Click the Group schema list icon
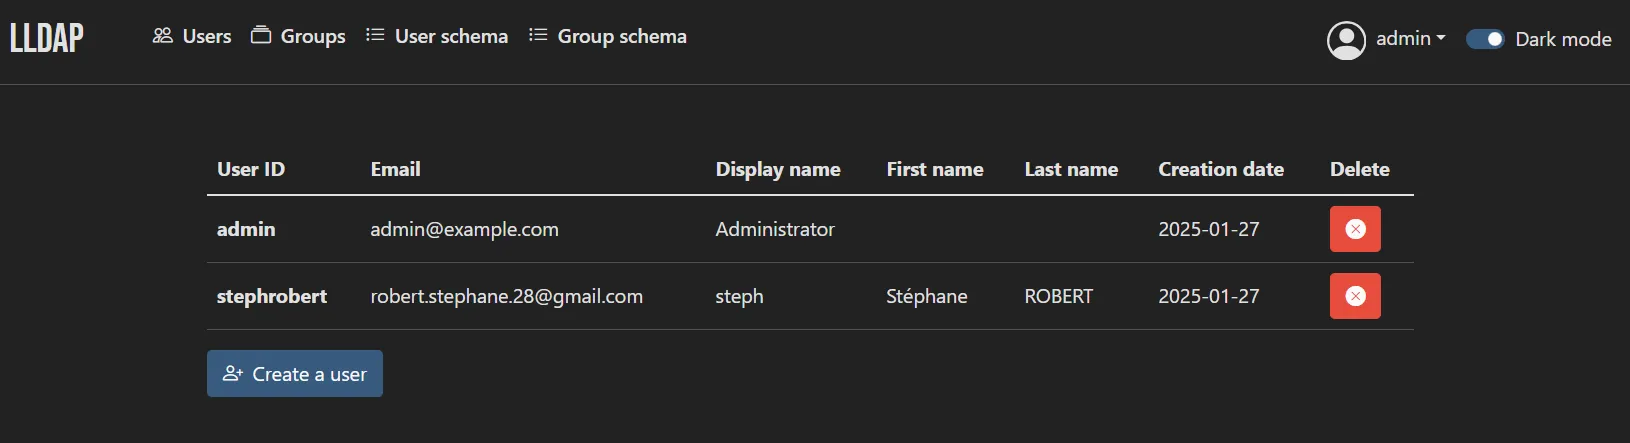This screenshot has width=1630, height=443. point(538,35)
